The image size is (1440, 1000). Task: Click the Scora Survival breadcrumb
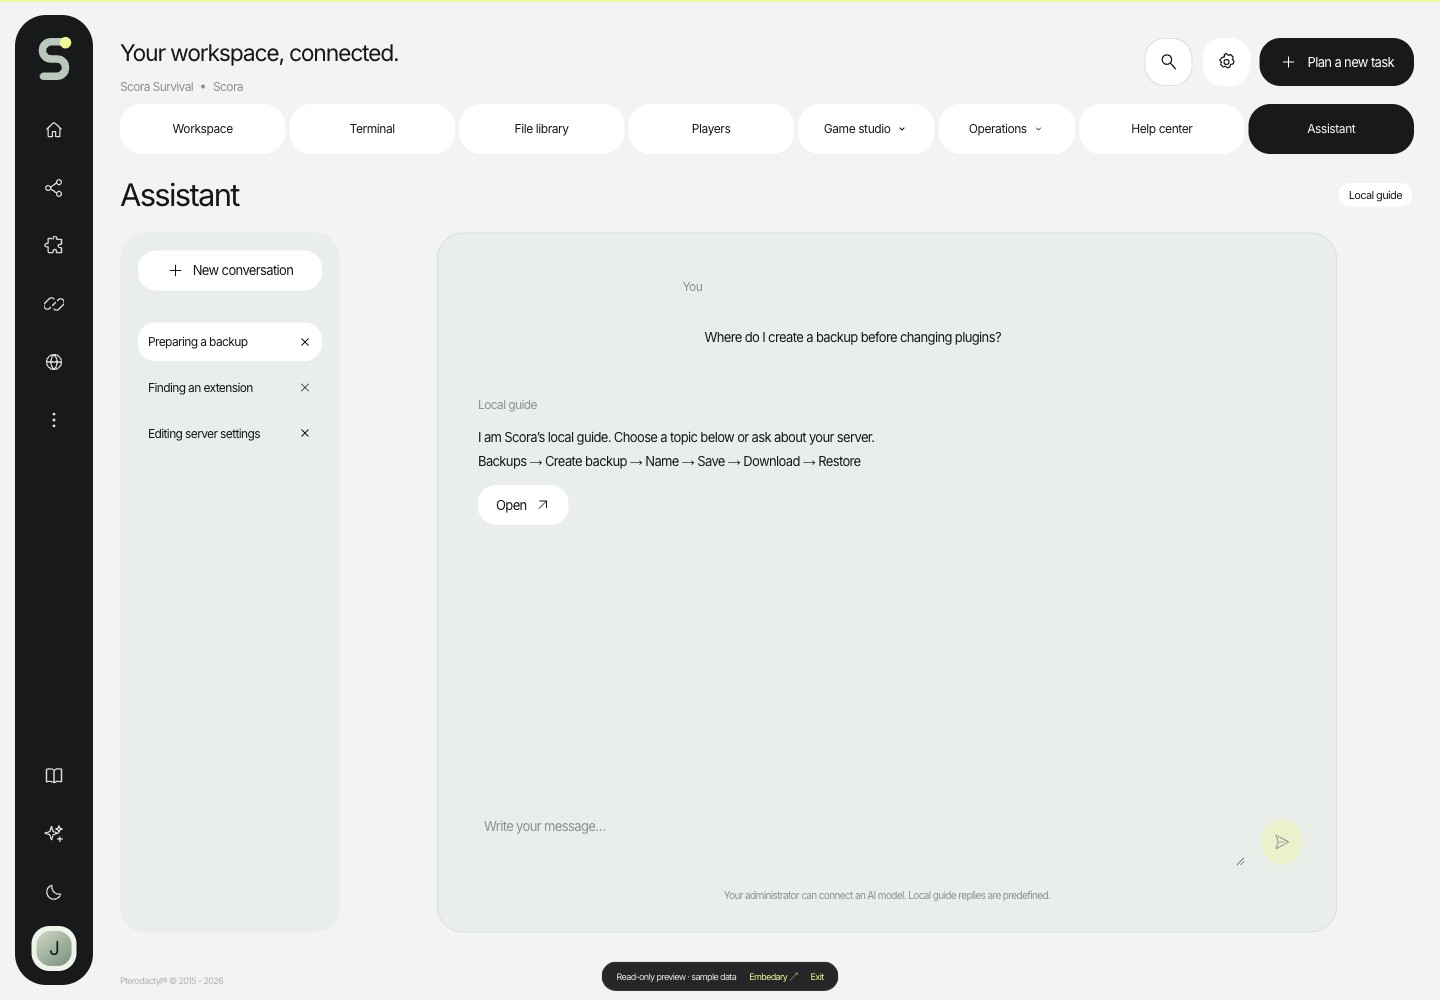click(157, 87)
